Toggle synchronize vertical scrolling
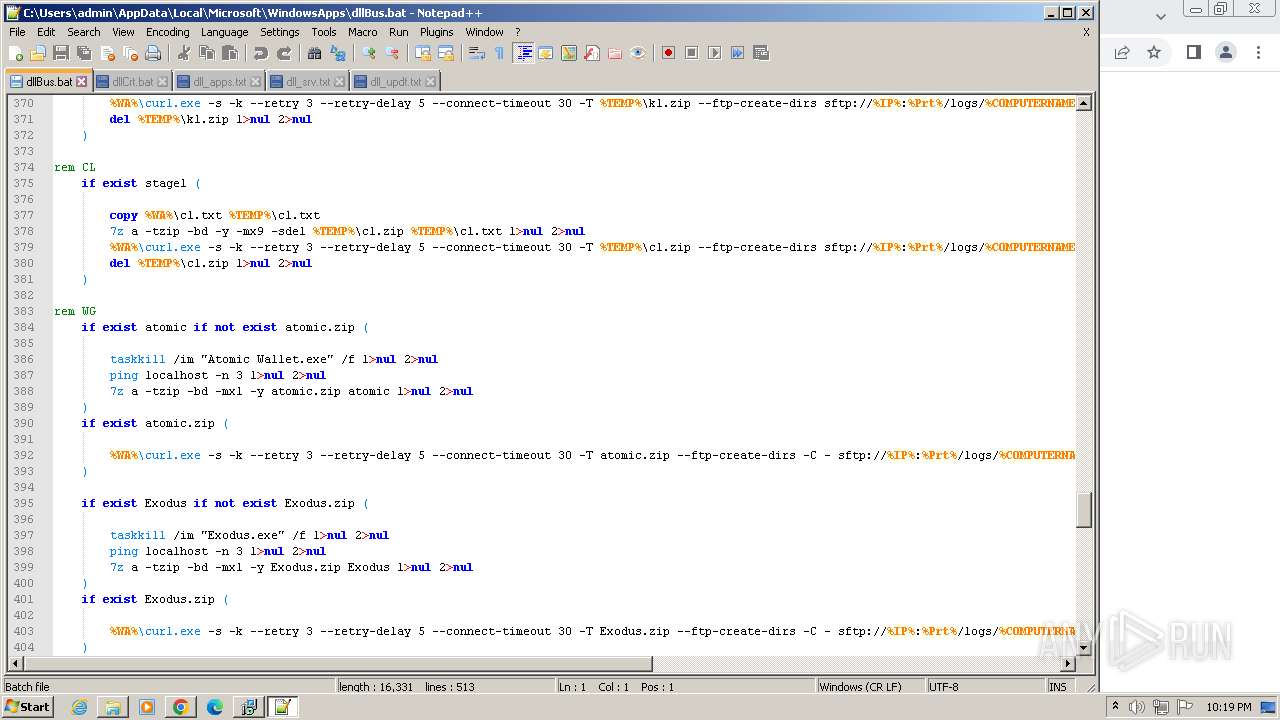 pos(423,53)
